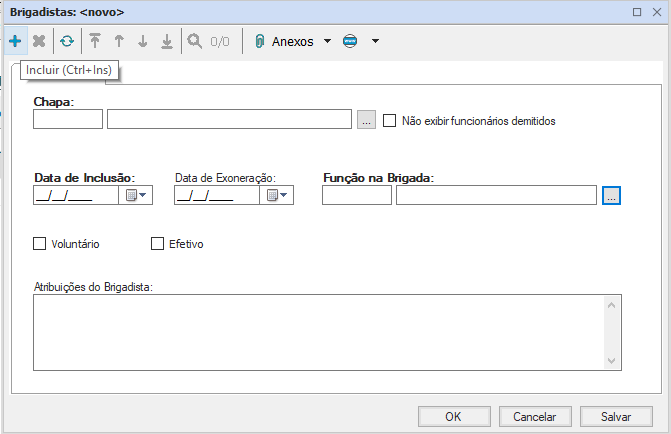
Task: Go to next record down arrow
Action: [143, 42]
